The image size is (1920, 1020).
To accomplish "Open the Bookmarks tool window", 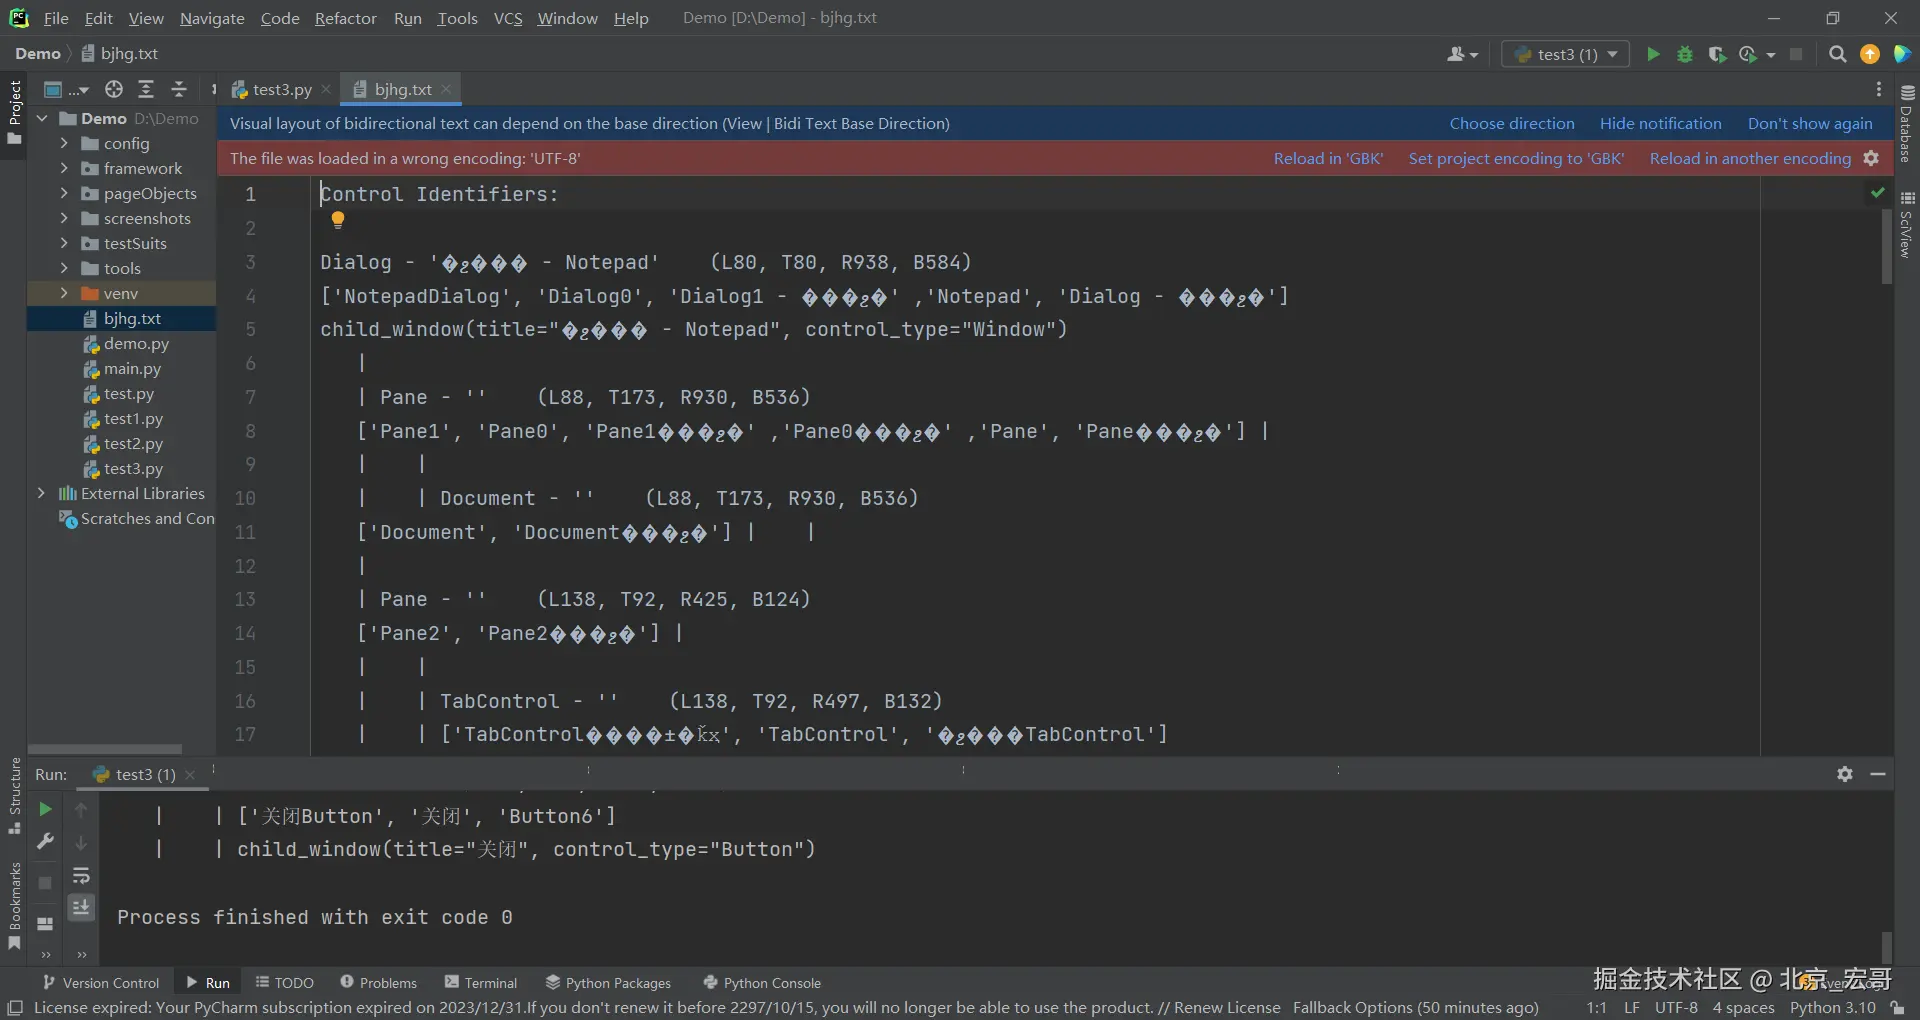I will click(14, 906).
